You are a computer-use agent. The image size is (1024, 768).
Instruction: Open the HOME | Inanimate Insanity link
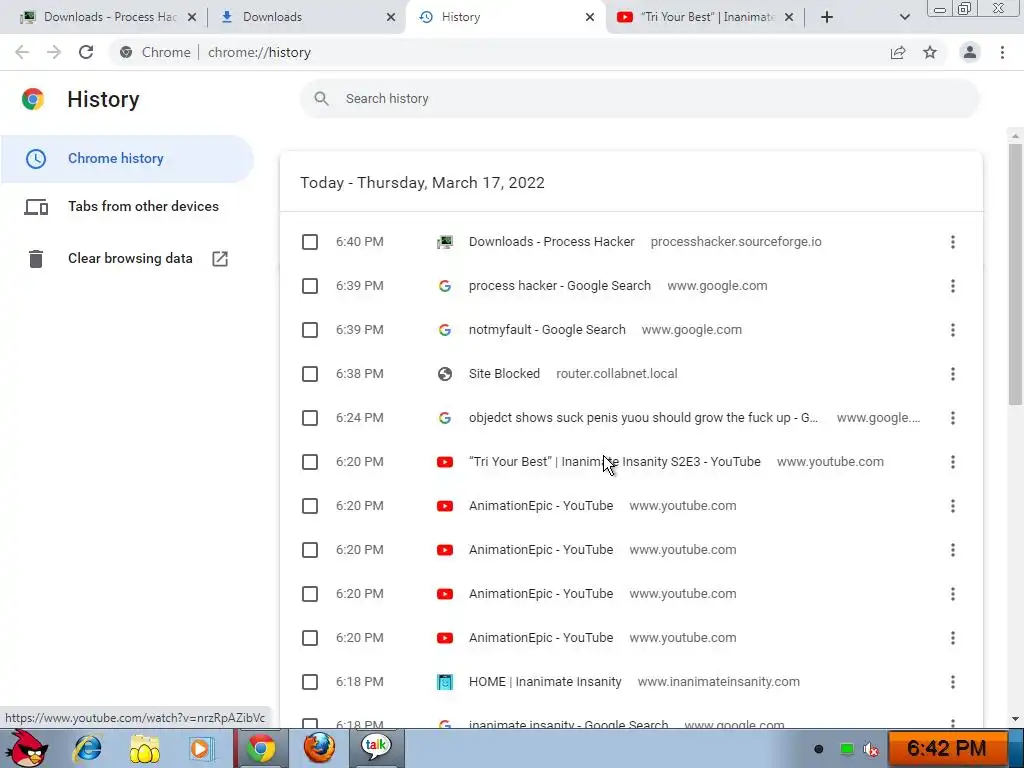(545, 682)
